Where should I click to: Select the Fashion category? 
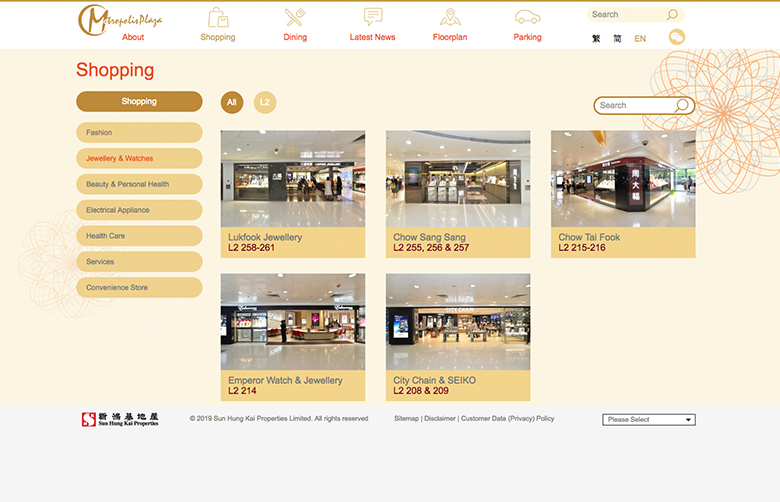tap(139, 133)
